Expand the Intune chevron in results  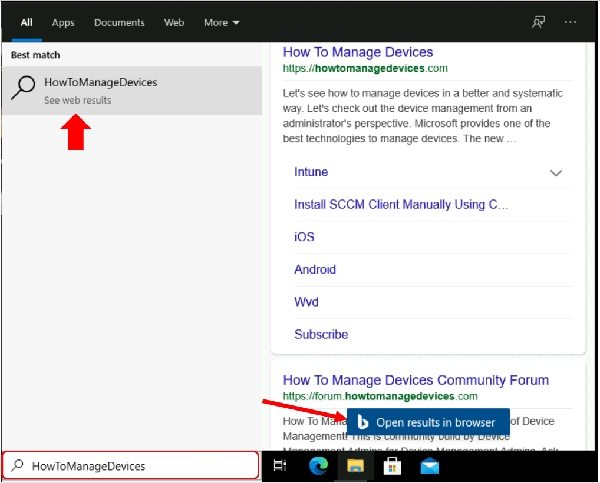point(557,173)
